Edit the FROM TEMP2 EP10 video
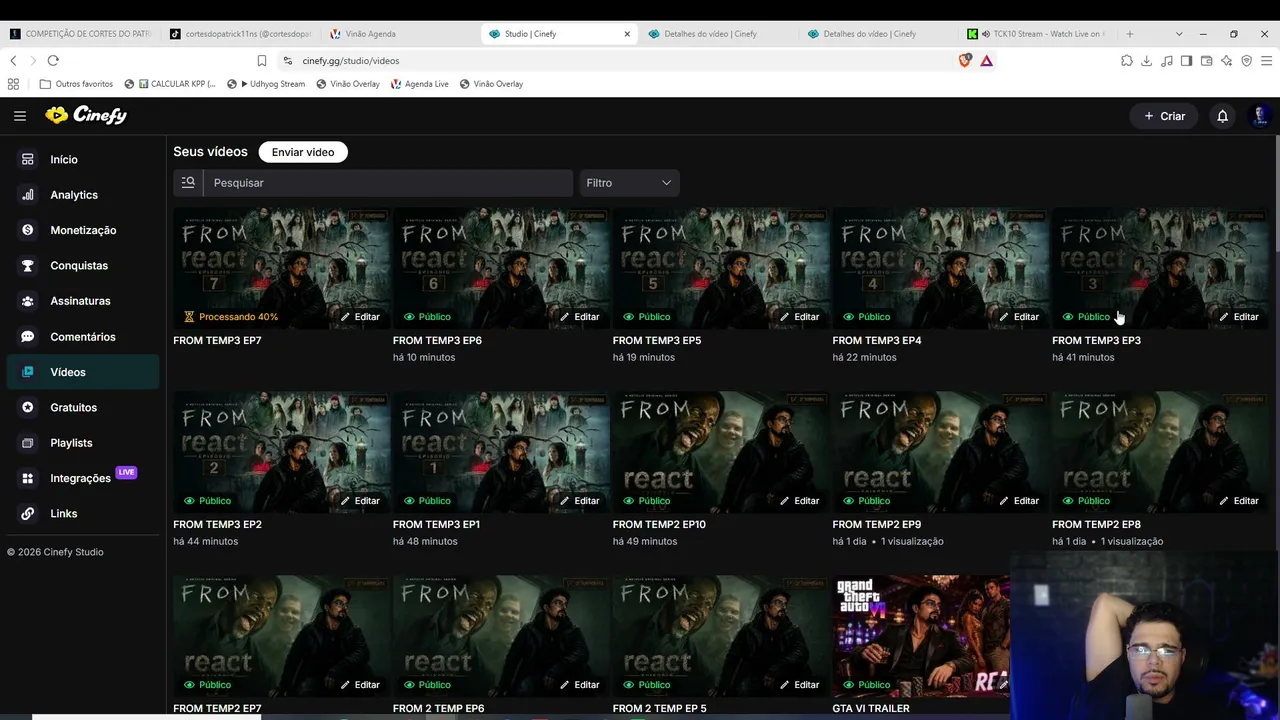1280x720 pixels. pos(799,501)
